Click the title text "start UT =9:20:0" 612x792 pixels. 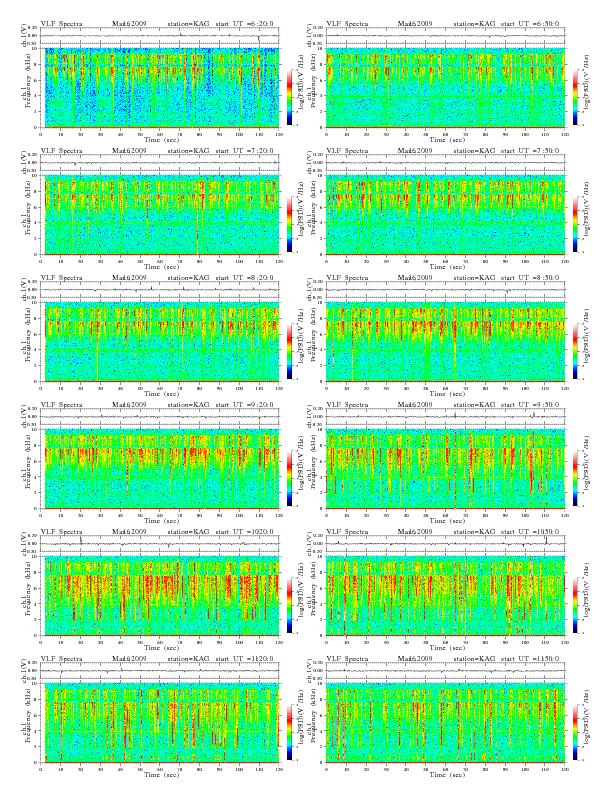coord(244,405)
